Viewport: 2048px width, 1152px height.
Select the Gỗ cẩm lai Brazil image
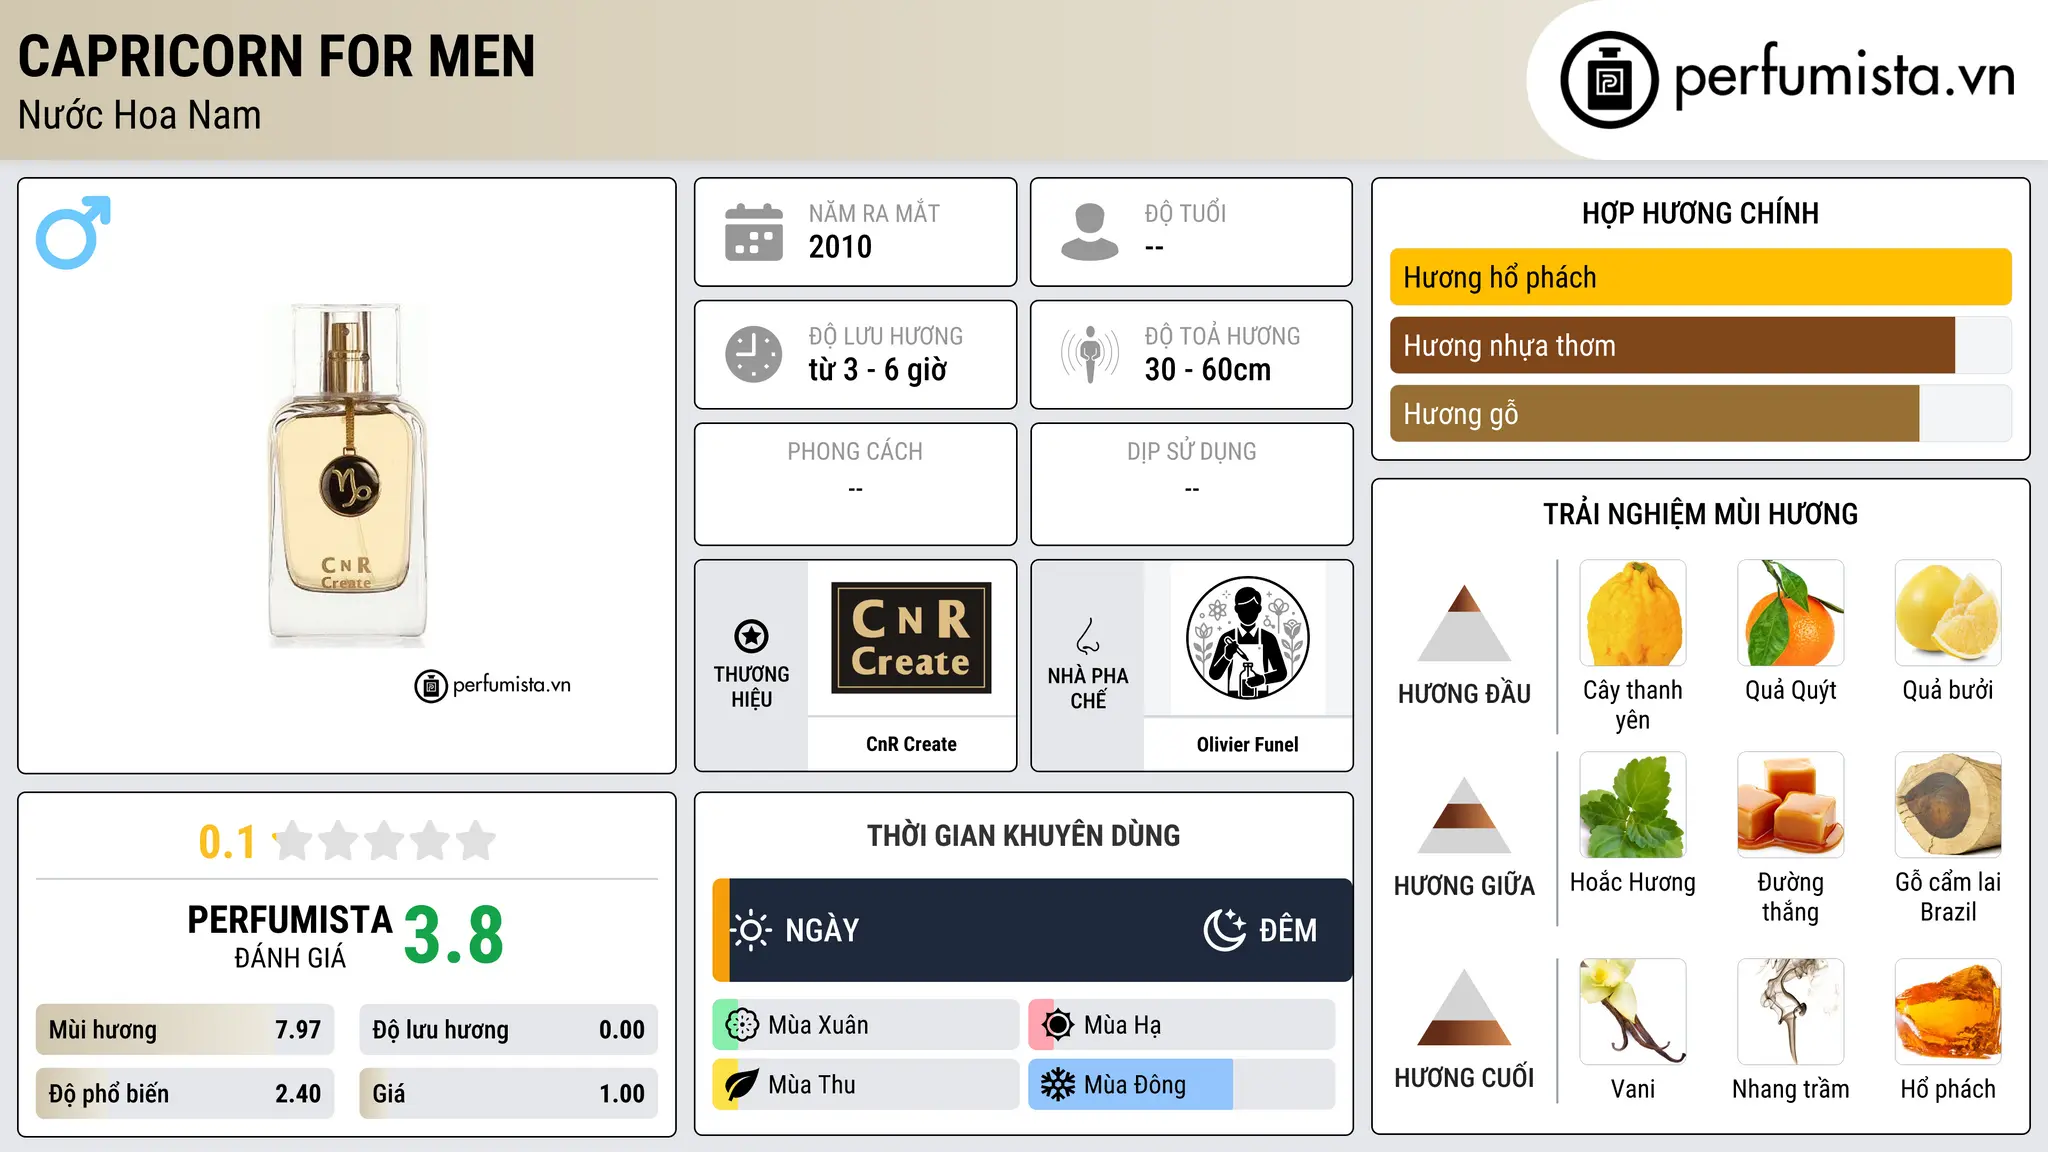point(1948,805)
